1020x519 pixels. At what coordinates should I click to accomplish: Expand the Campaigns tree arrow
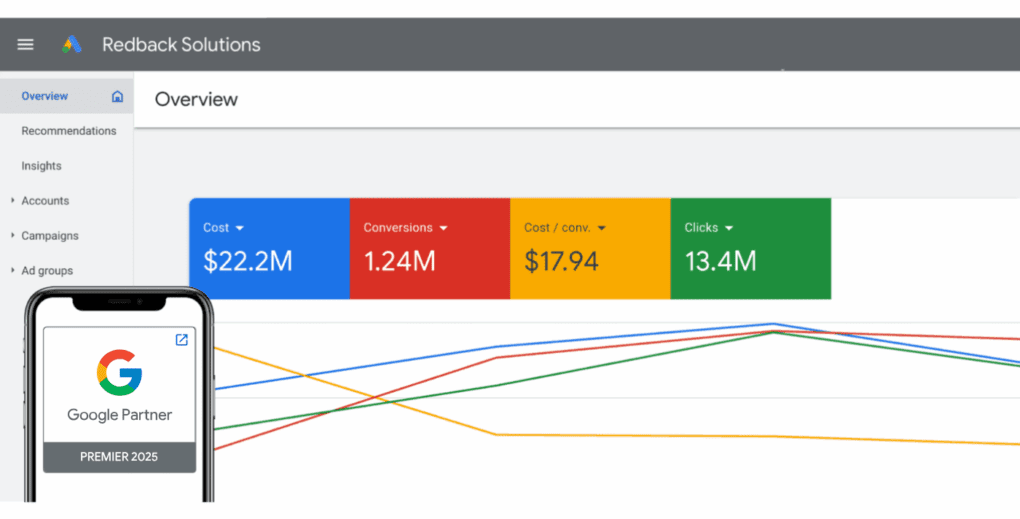(x=12, y=235)
